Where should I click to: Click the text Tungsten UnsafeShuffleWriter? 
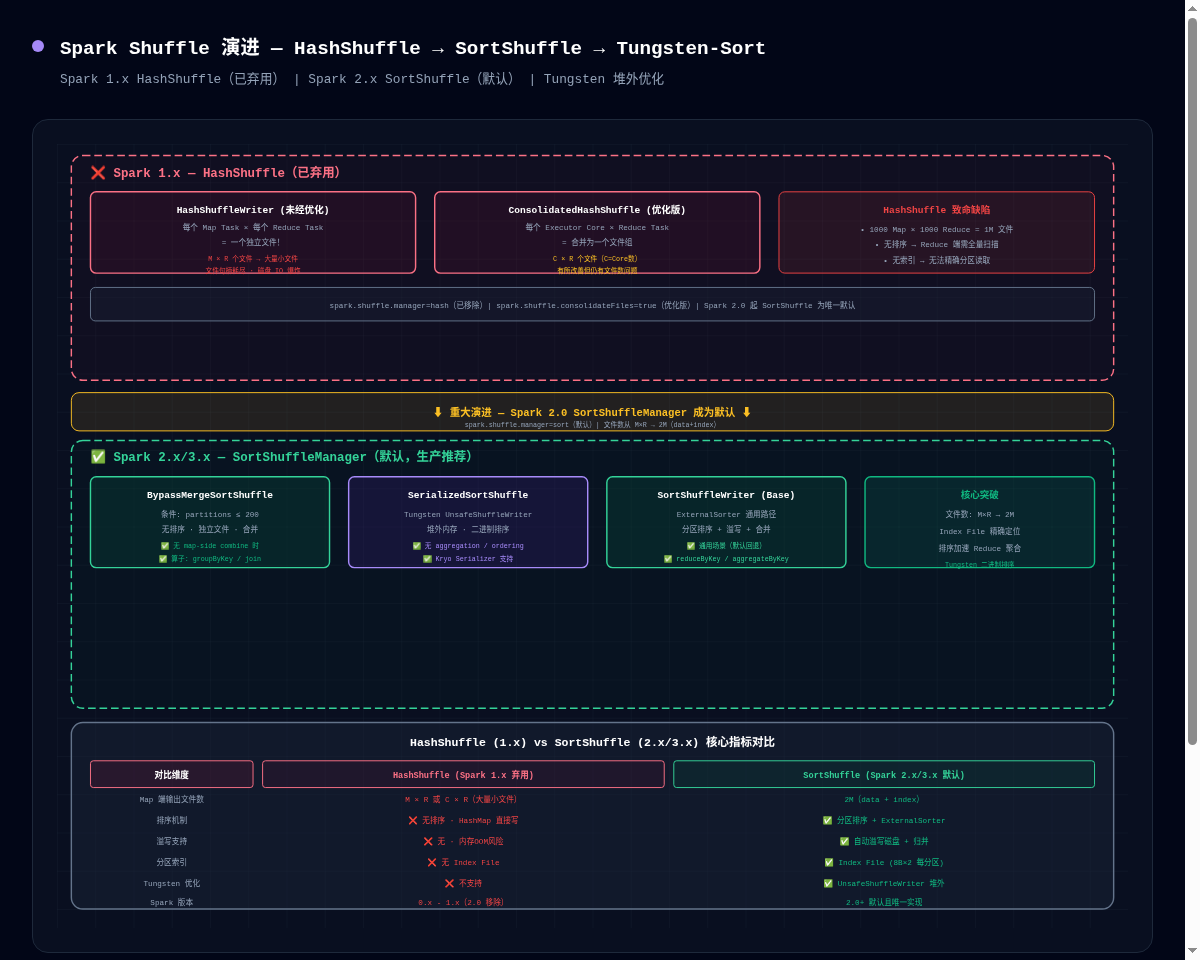point(468,514)
